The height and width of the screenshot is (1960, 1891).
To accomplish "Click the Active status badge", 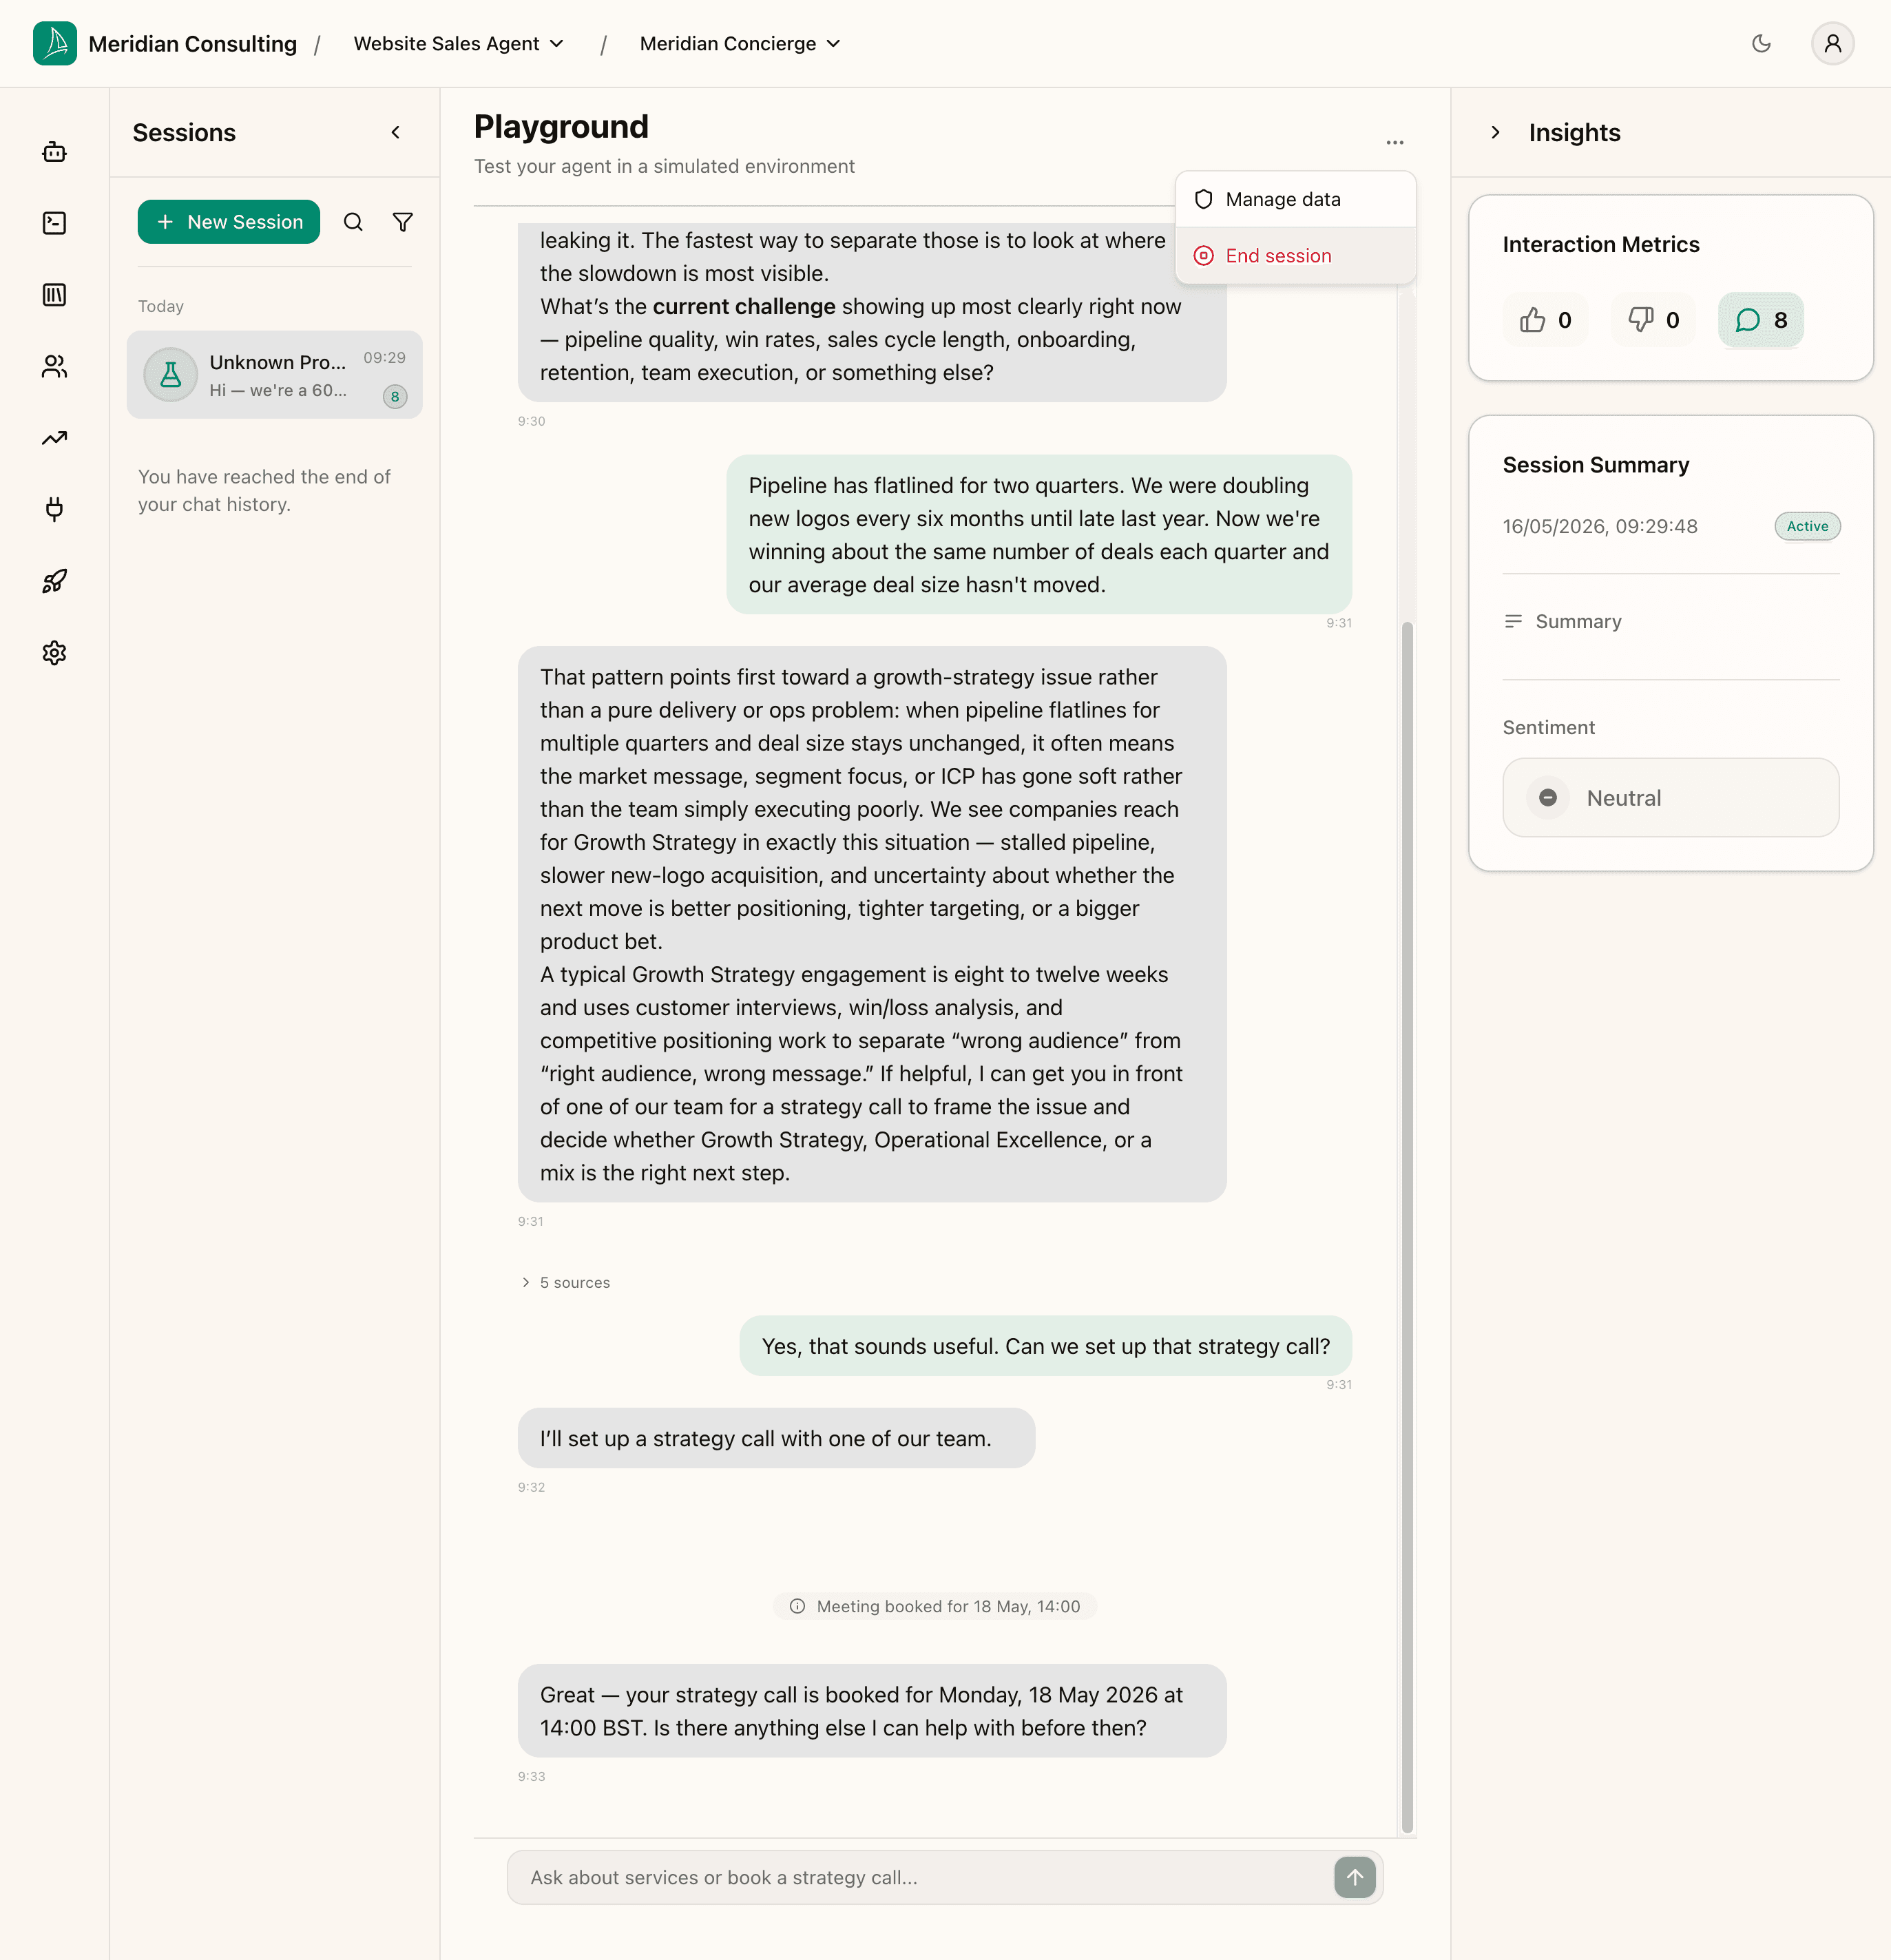I will [x=1807, y=526].
